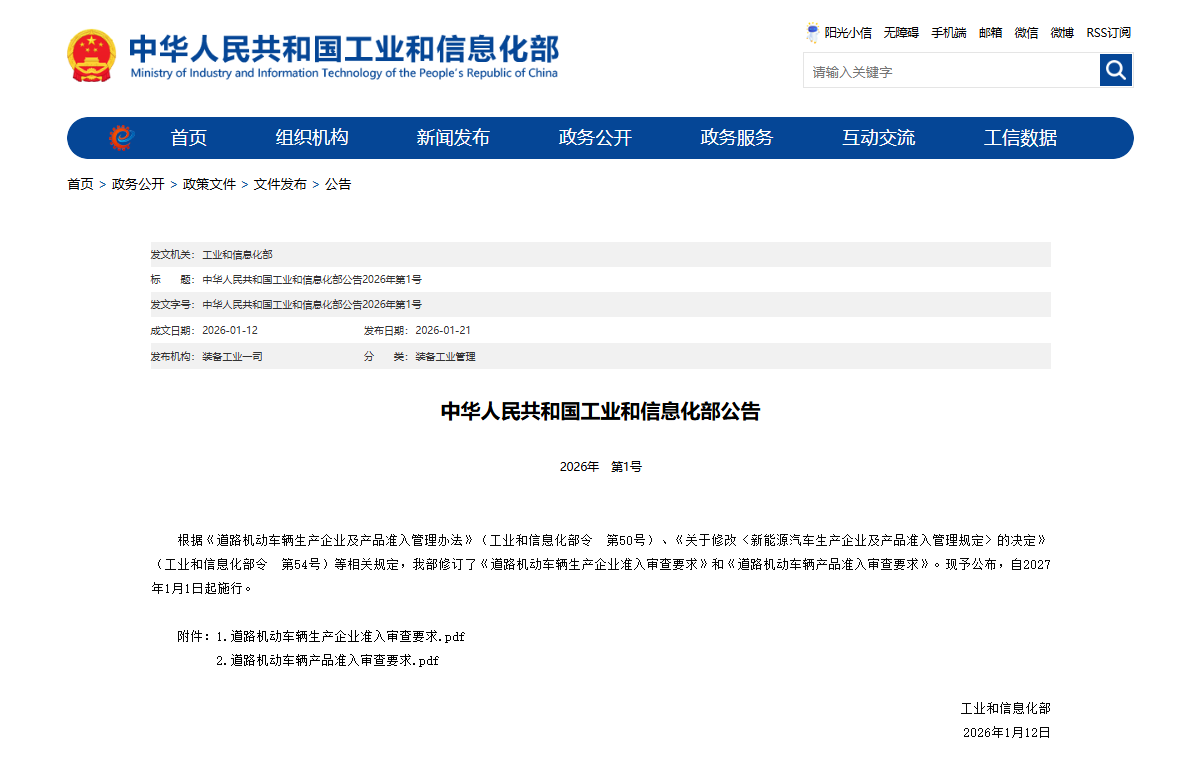Image resolution: width=1178 pixels, height=772 pixels.
Task: Open 无障碍 accessibility link
Action: tap(901, 32)
